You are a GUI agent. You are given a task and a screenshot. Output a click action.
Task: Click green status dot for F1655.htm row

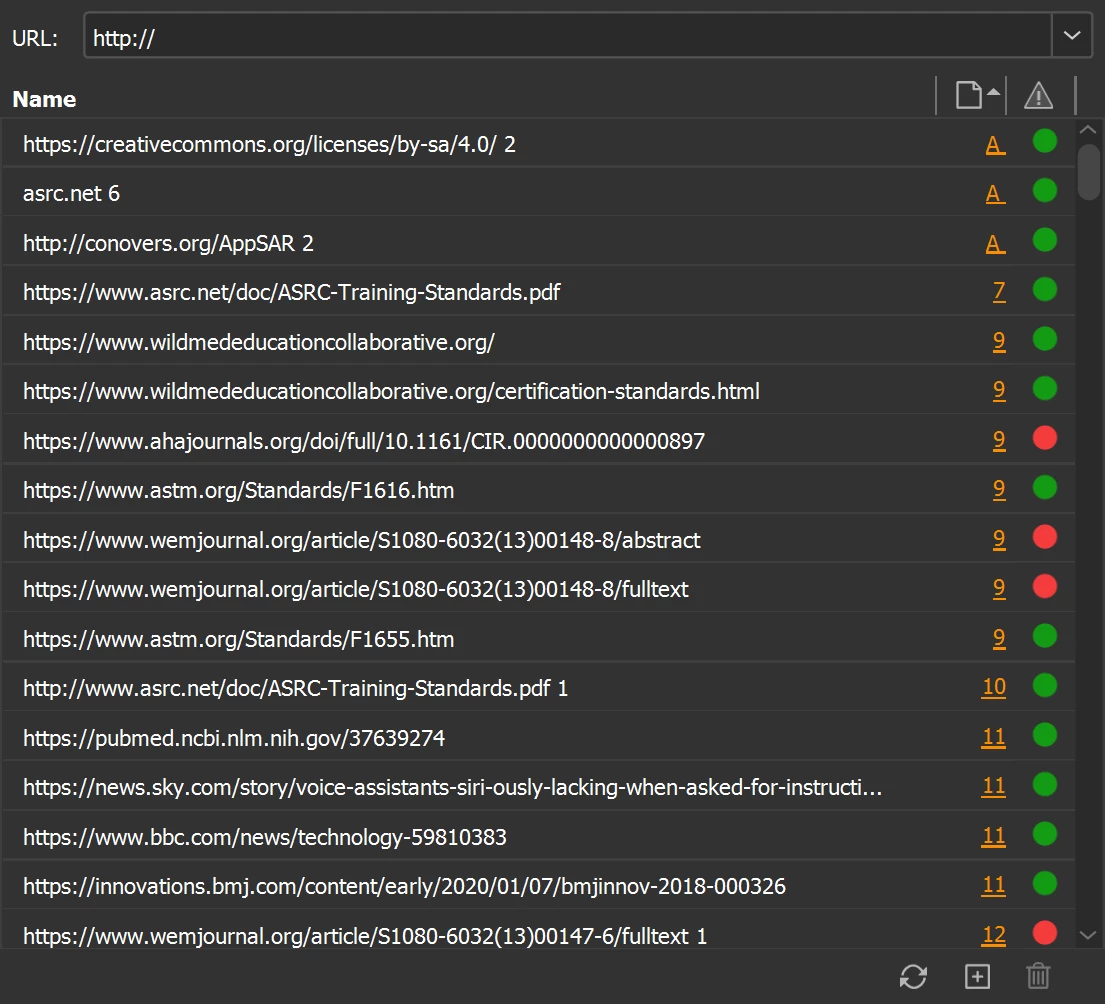coord(1044,636)
